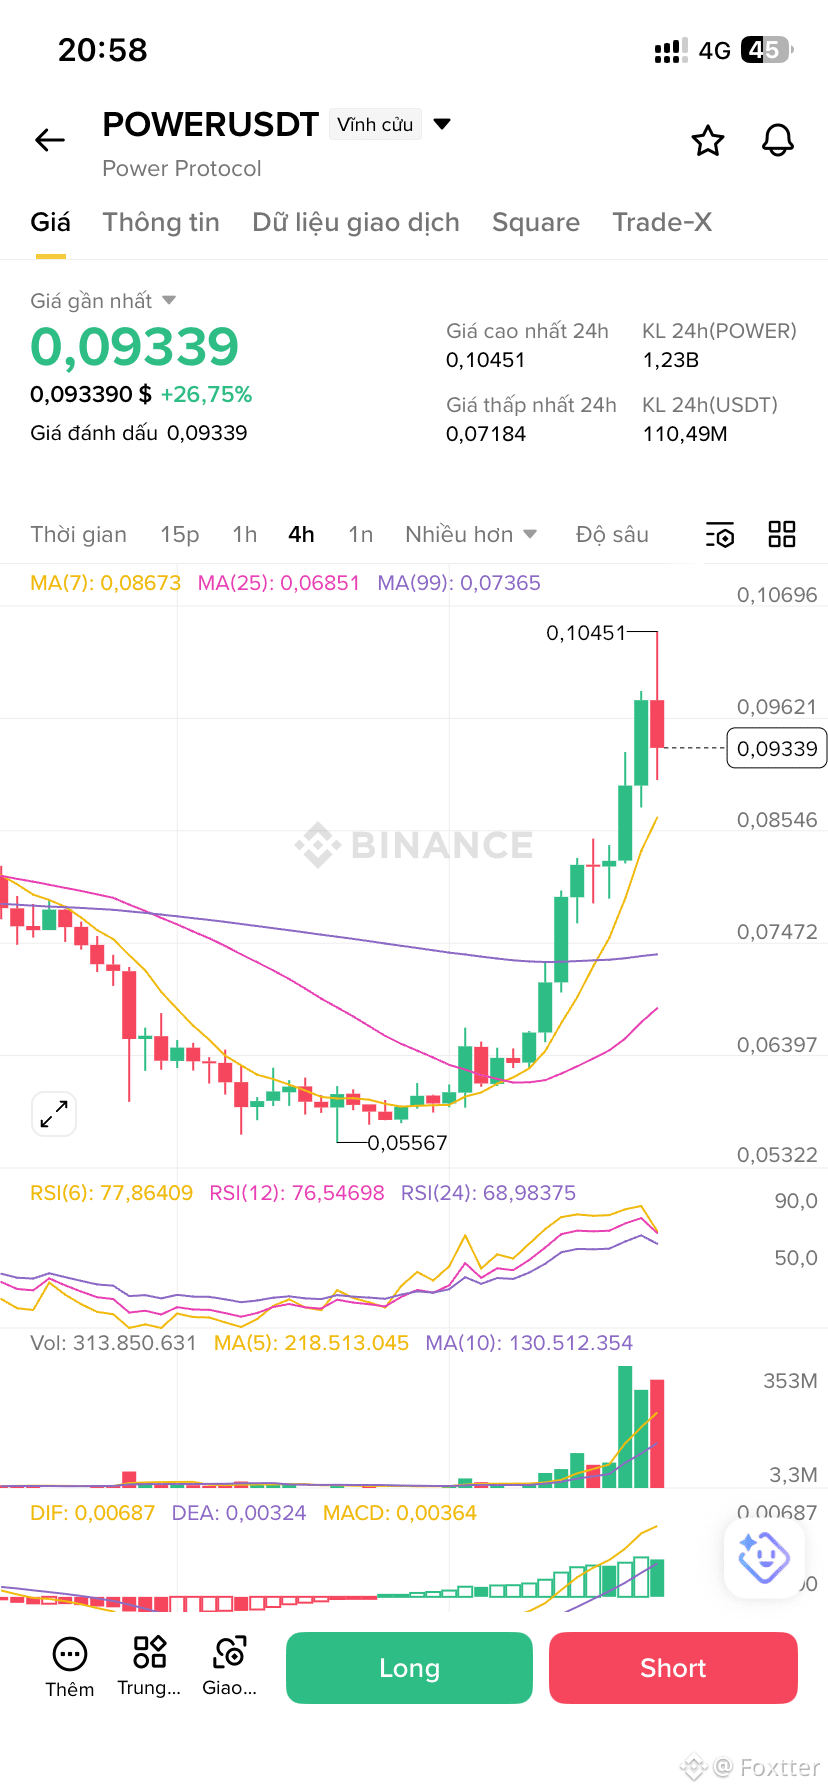Tap the +26,75% change value
The height and width of the screenshot is (1792, 828).
pos(207,395)
